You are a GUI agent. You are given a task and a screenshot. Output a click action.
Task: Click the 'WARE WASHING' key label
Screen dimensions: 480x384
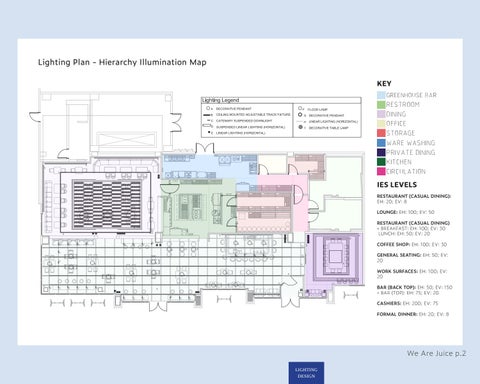coord(411,143)
